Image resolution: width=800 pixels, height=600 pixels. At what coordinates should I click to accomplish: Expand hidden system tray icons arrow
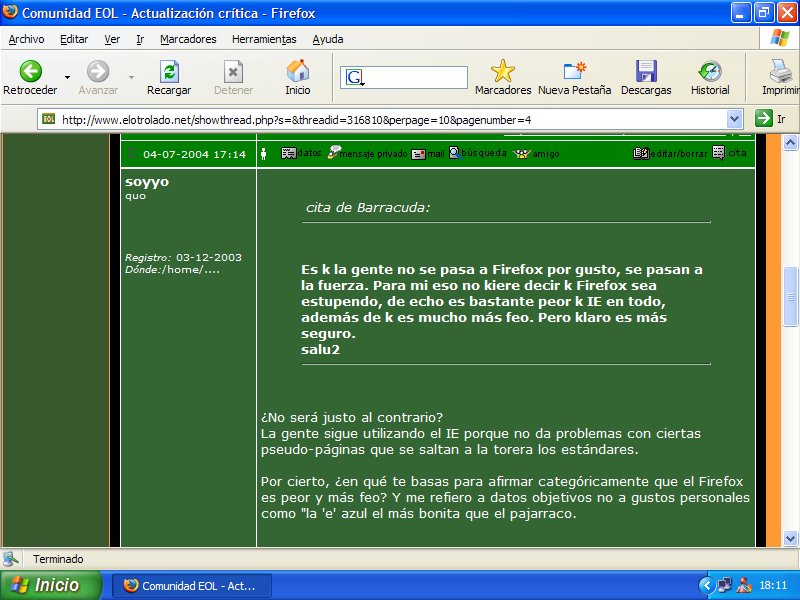(706, 585)
